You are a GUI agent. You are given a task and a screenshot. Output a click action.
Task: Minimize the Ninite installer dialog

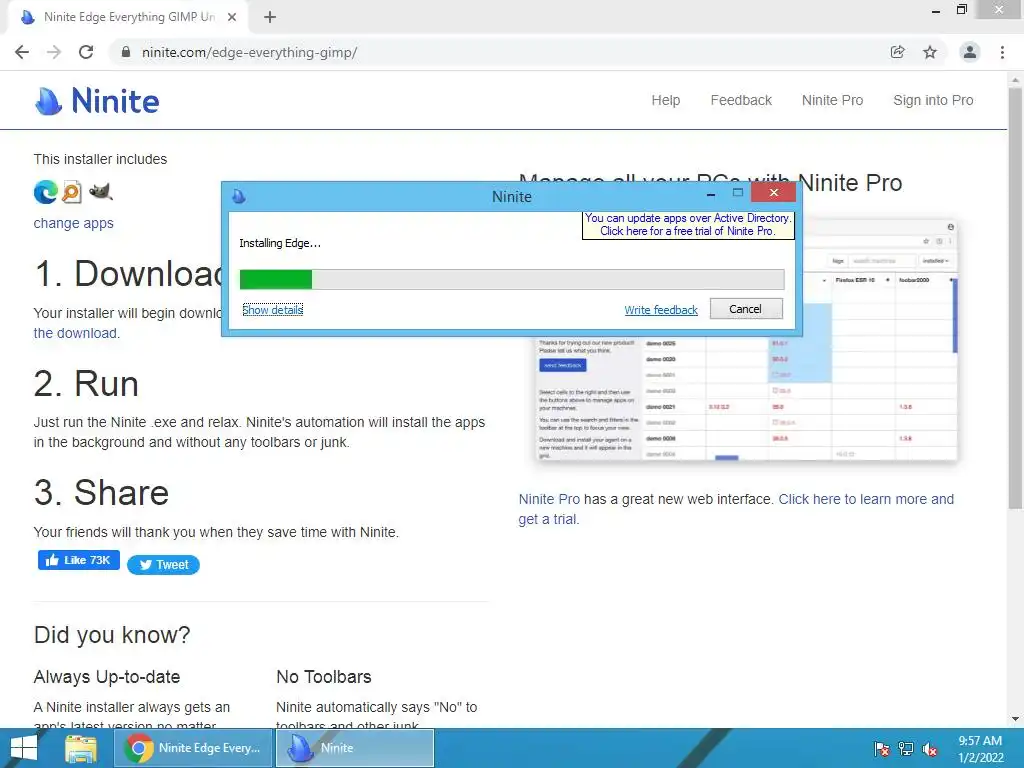click(711, 194)
